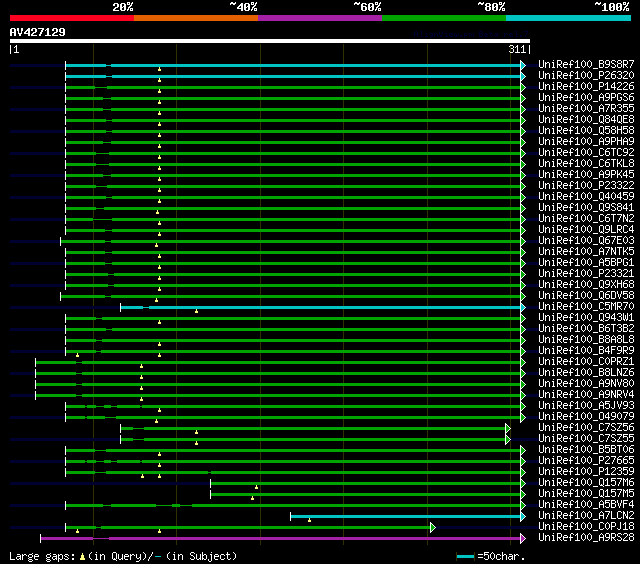Click arrowhead at end of UniRef100_C7SZ56 alignment
This screenshot has height=564, width=640.
click(x=508, y=428)
